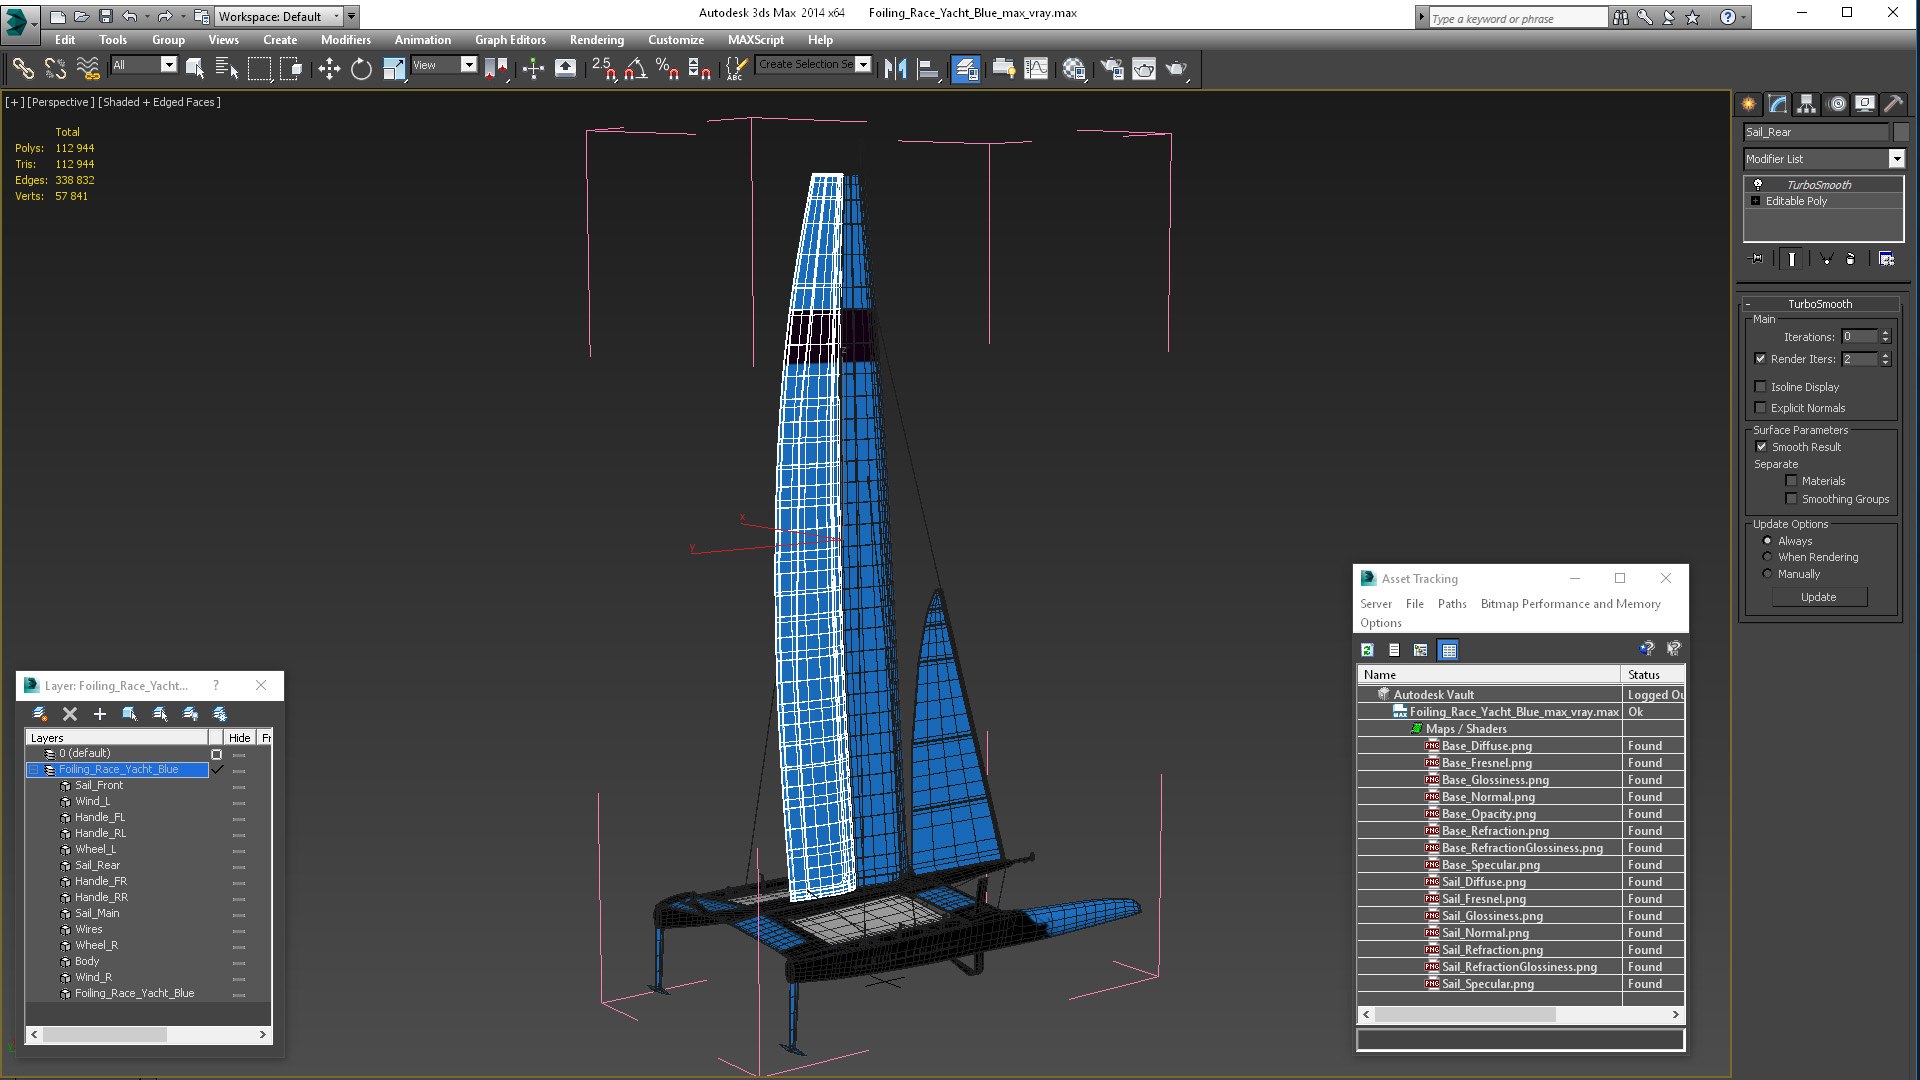Click the Align tool icon
This screenshot has width=1920, height=1080.
tap(928, 68)
